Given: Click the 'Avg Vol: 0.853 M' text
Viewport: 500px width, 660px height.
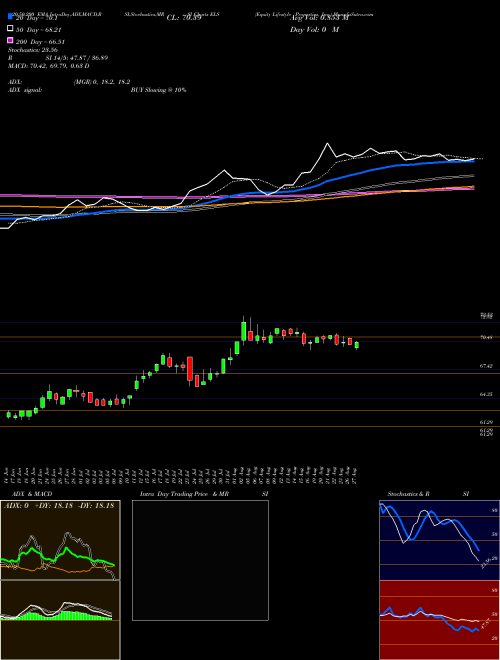Looking at the screenshot, I should (319, 18).
